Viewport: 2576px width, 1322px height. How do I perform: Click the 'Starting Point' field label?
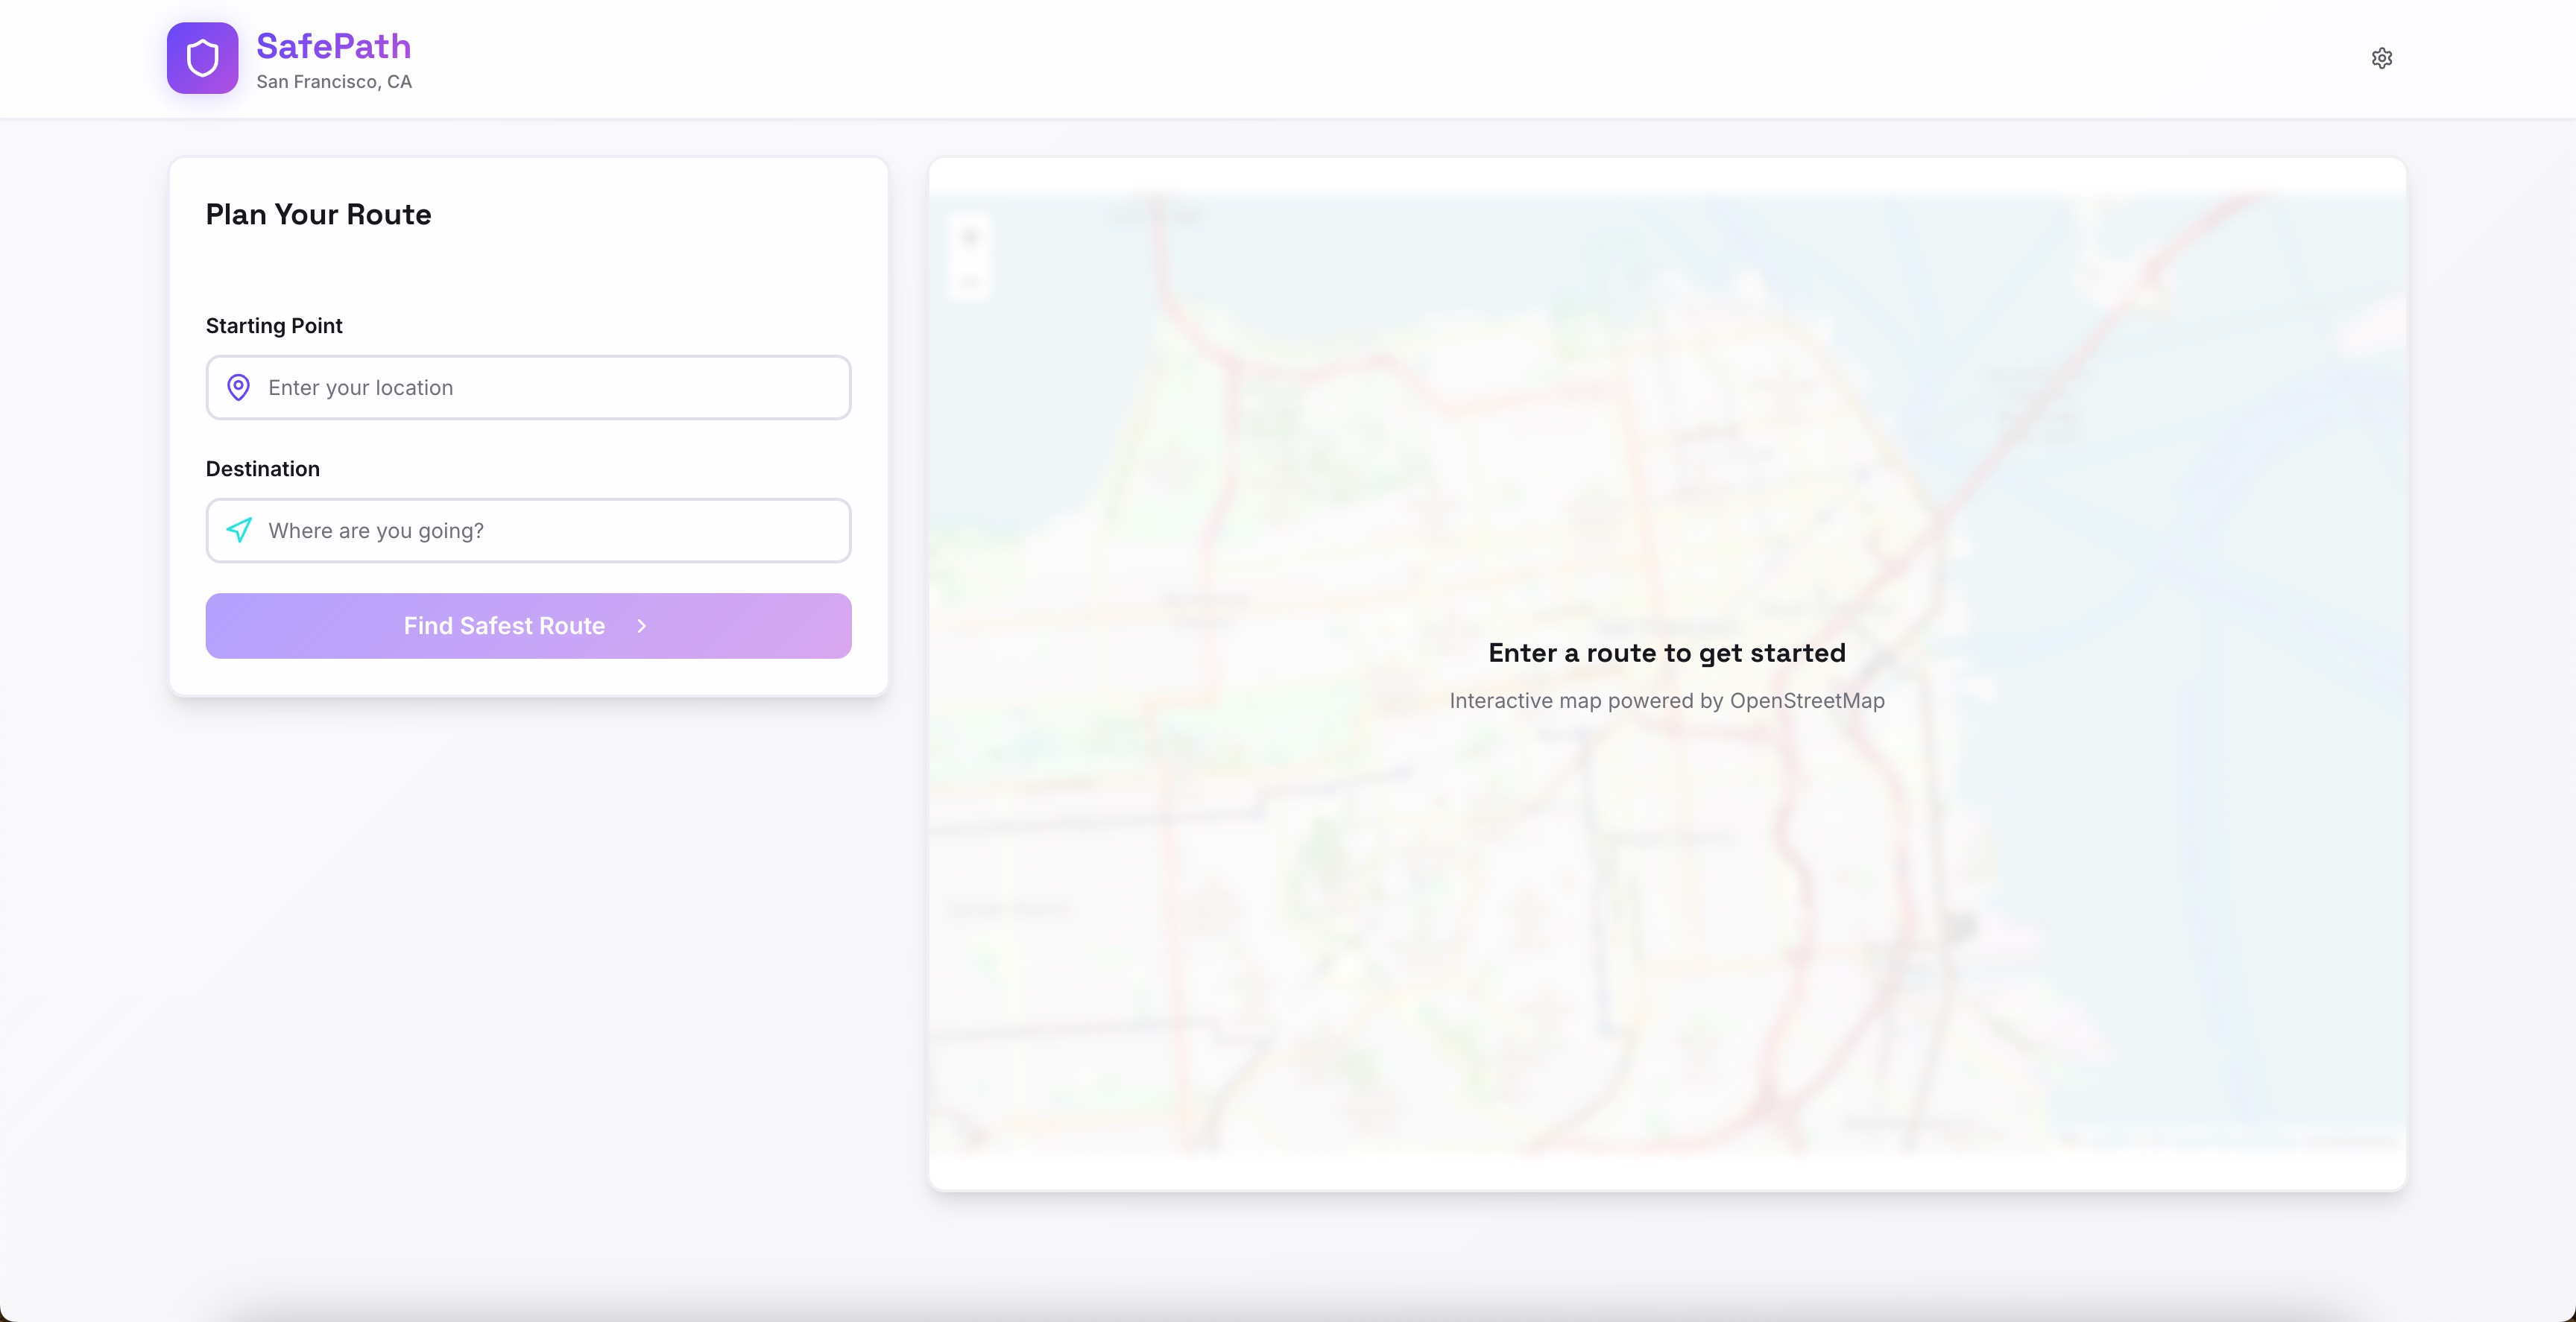(274, 326)
